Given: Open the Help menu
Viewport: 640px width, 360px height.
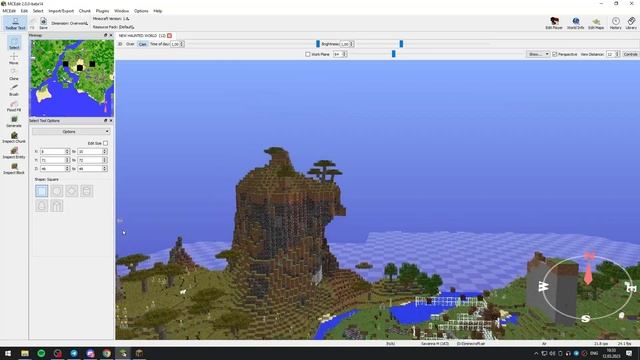Looking at the screenshot, I should (158, 11).
